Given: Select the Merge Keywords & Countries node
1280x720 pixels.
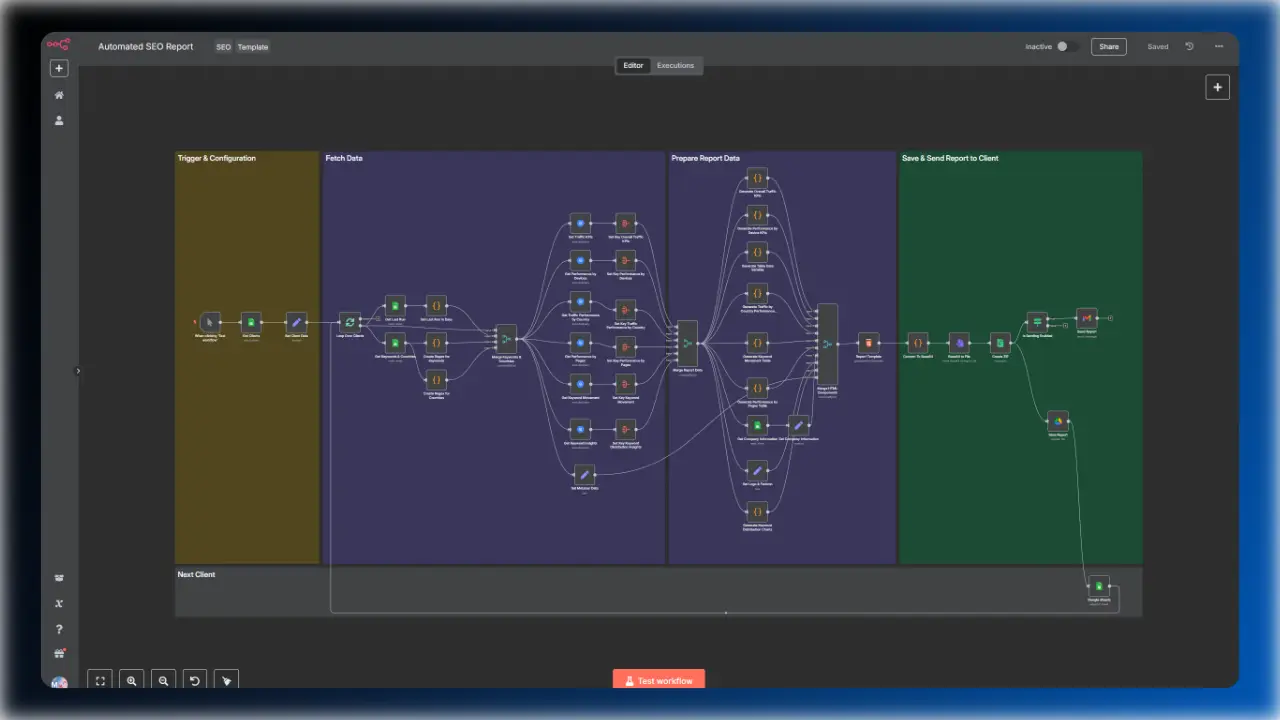Looking at the screenshot, I should click(x=506, y=338).
